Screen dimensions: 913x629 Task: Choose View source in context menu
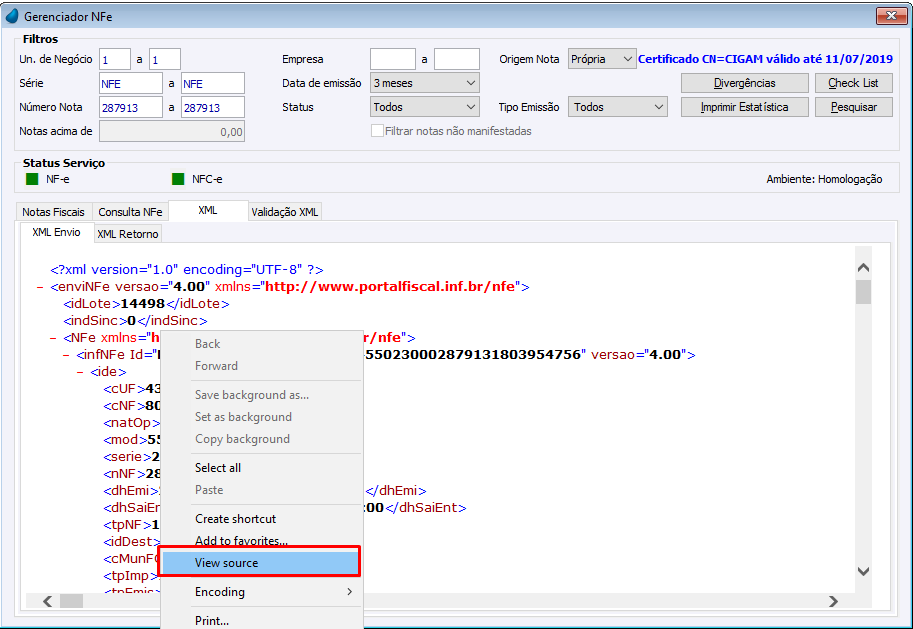point(260,563)
